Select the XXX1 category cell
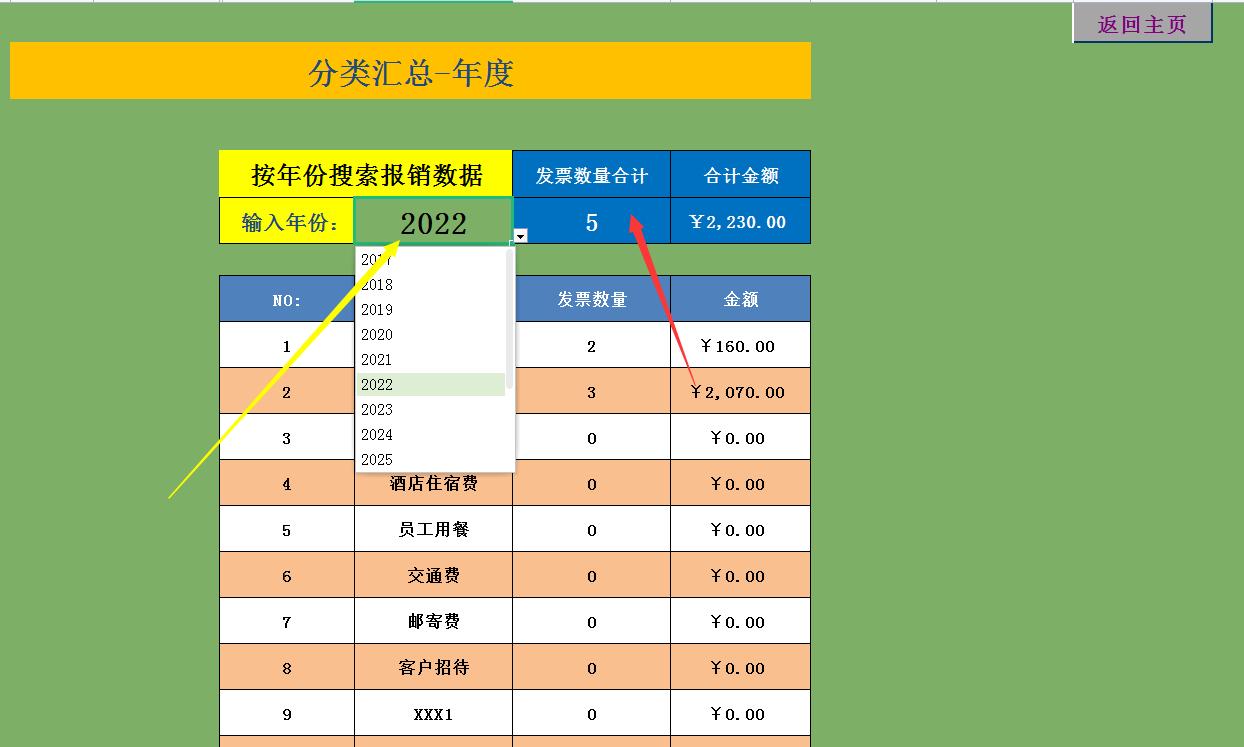 pos(432,713)
